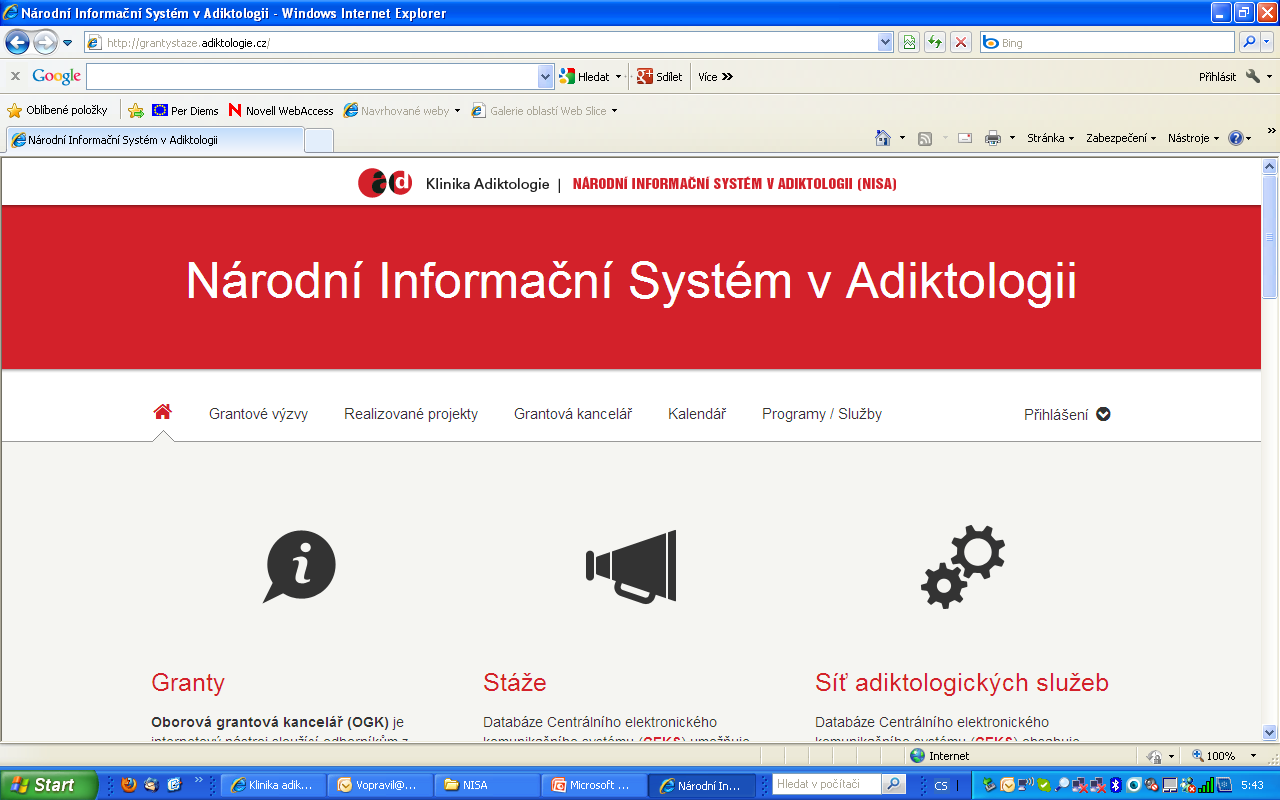Open the Per Diems favorite link
The height and width of the screenshot is (800, 1280).
(x=185, y=110)
